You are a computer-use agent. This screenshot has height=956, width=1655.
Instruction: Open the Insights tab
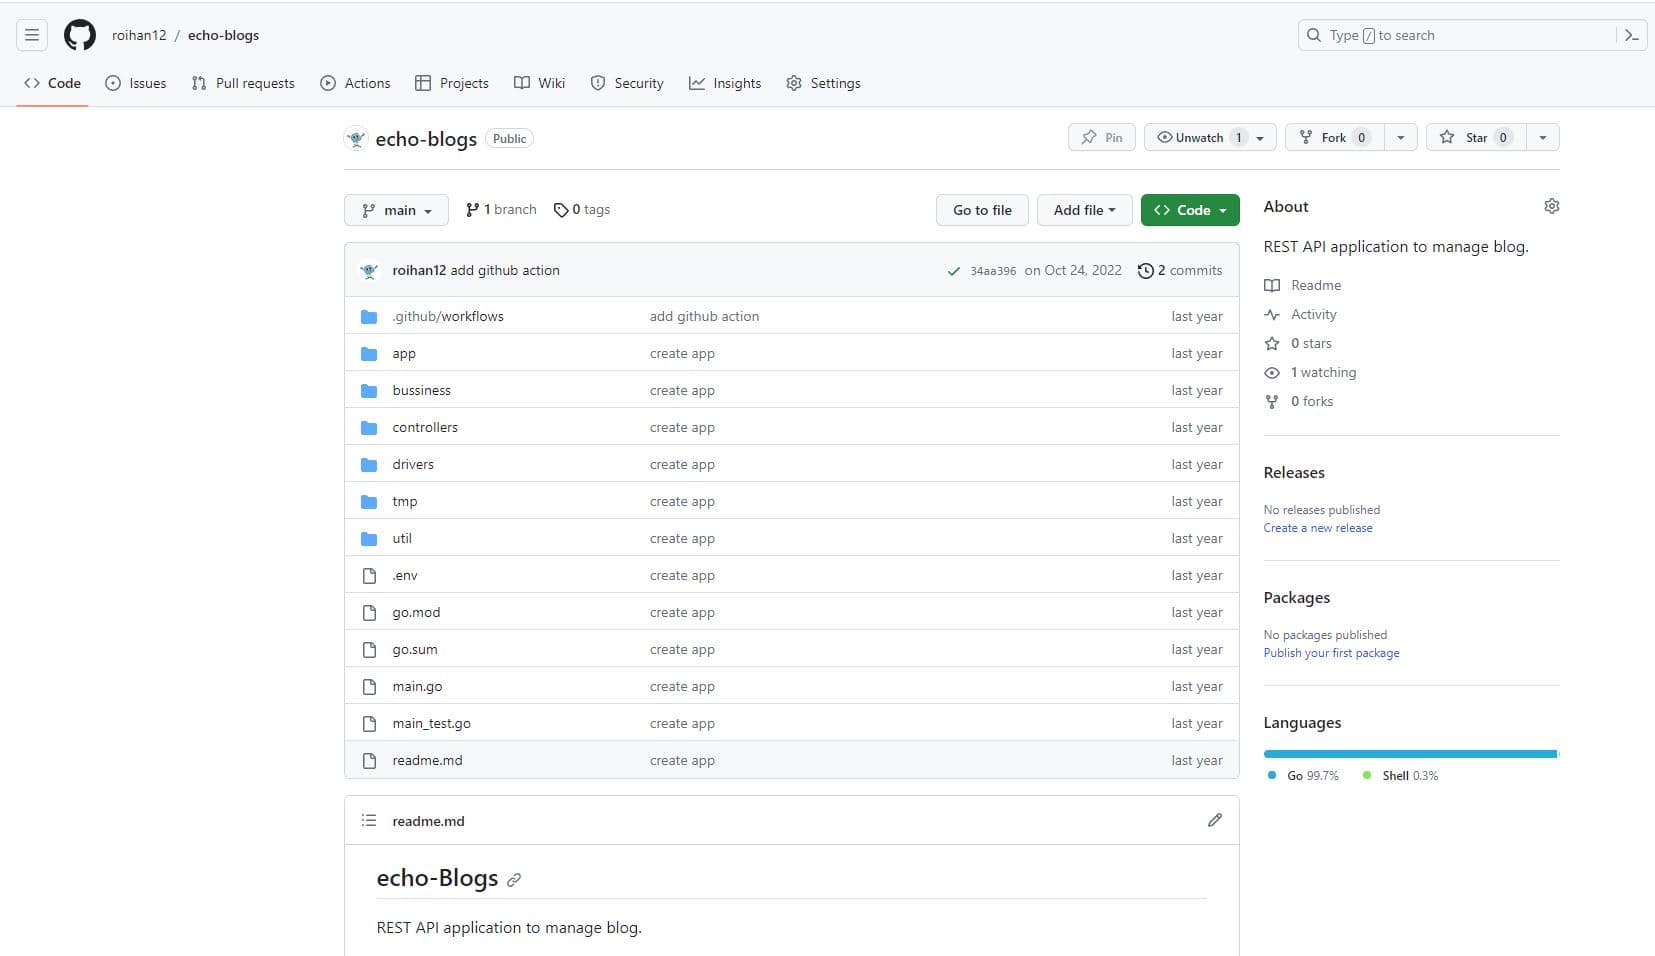click(x=725, y=83)
